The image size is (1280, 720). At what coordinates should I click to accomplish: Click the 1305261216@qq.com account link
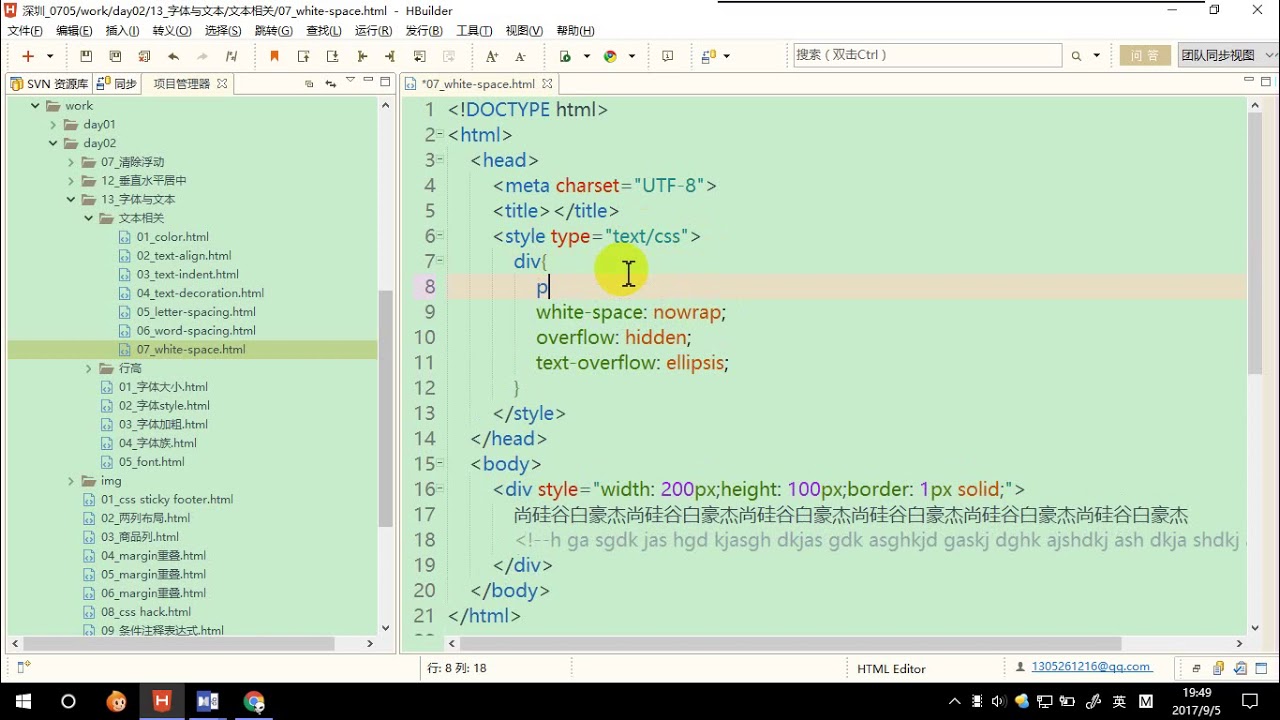(x=1091, y=666)
